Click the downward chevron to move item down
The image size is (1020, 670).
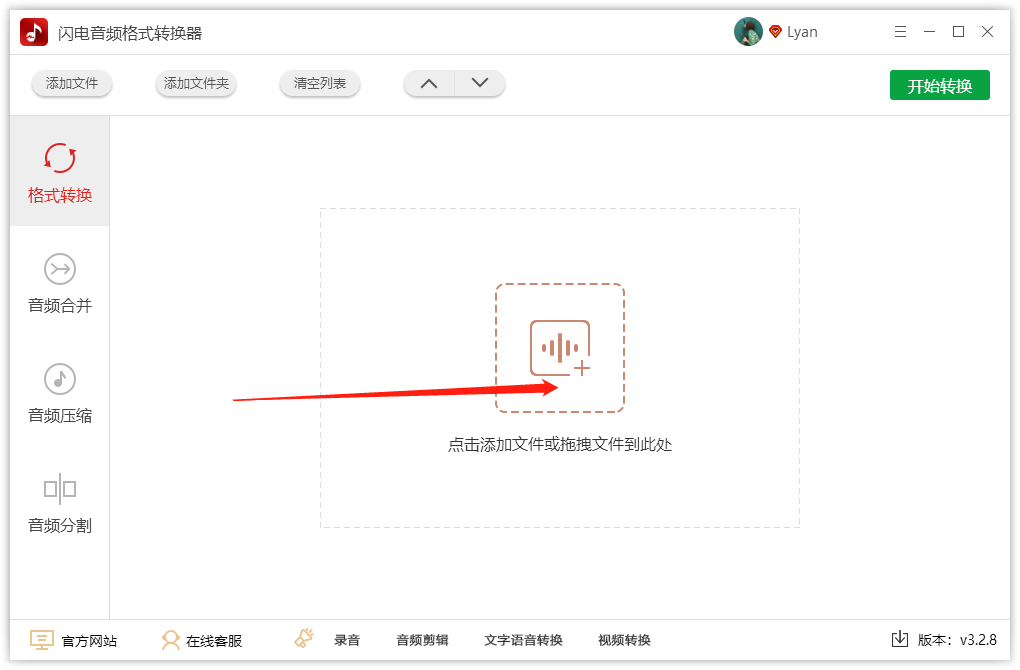[x=480, y=84]
